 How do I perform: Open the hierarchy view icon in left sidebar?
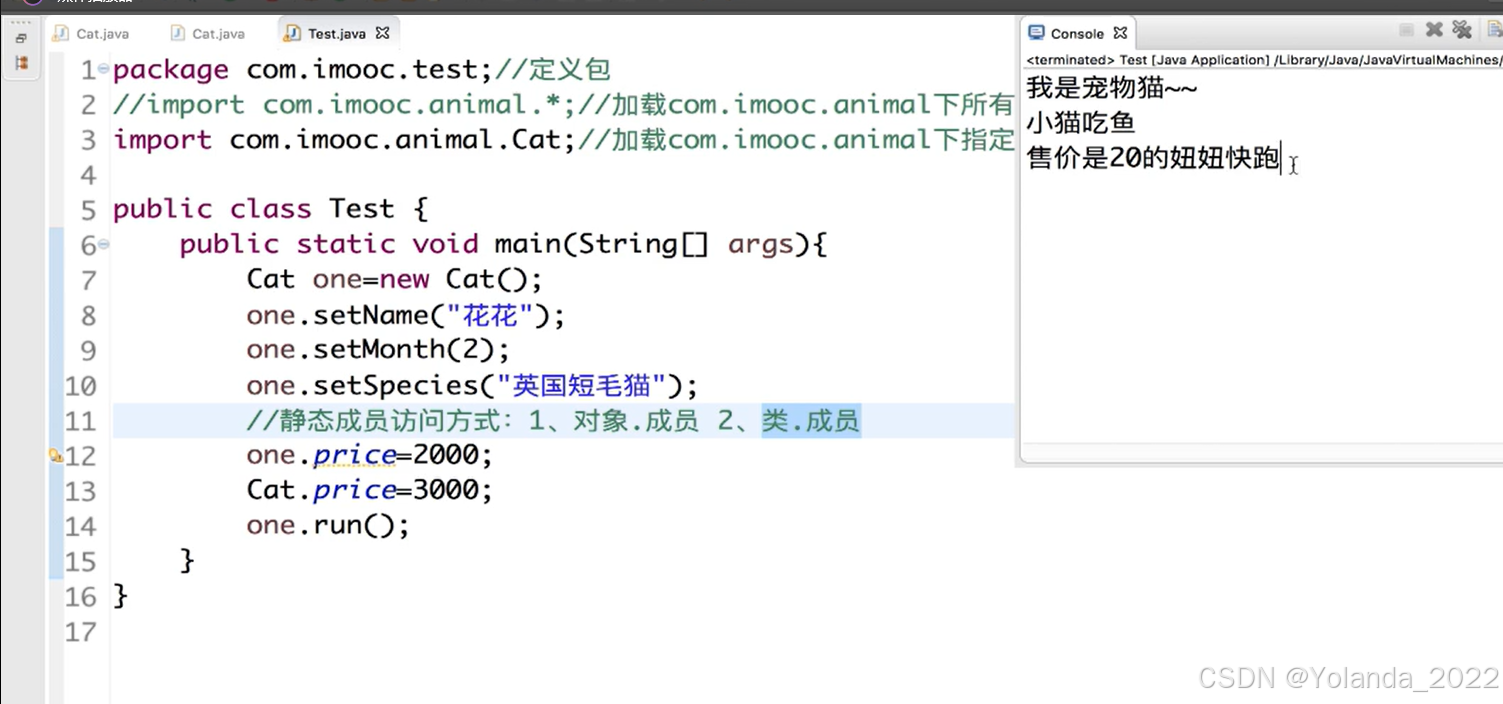(21, 63)
